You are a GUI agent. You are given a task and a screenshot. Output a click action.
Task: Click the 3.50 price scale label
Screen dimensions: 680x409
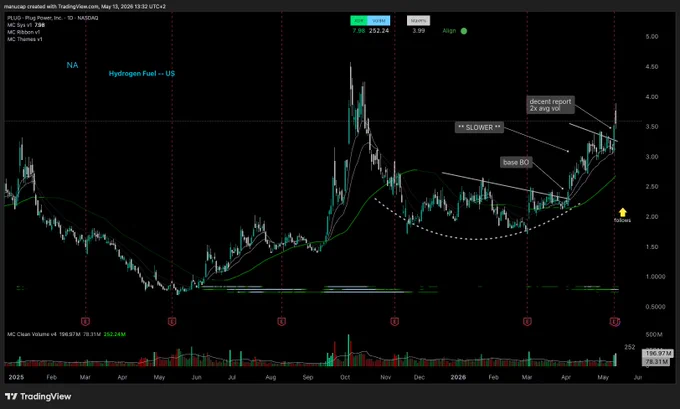652,127
